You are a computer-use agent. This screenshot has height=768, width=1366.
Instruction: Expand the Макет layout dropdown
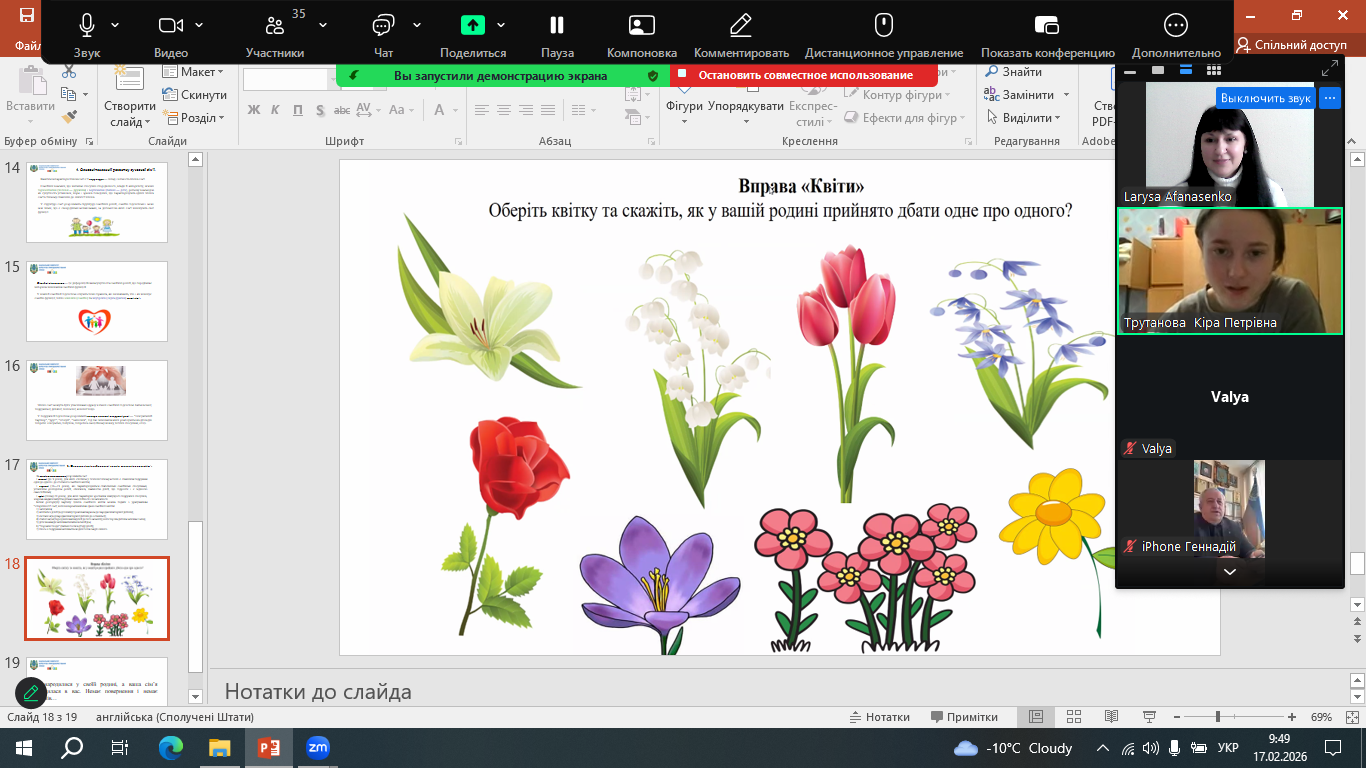(203, 72)
